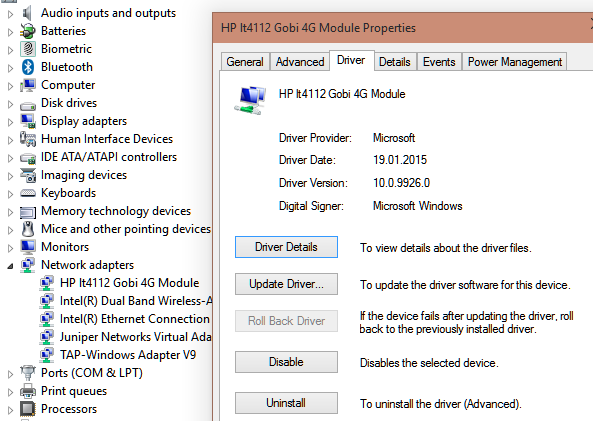Open the Advanced tab
Screen dimensions: 593x421
point(300,62)
